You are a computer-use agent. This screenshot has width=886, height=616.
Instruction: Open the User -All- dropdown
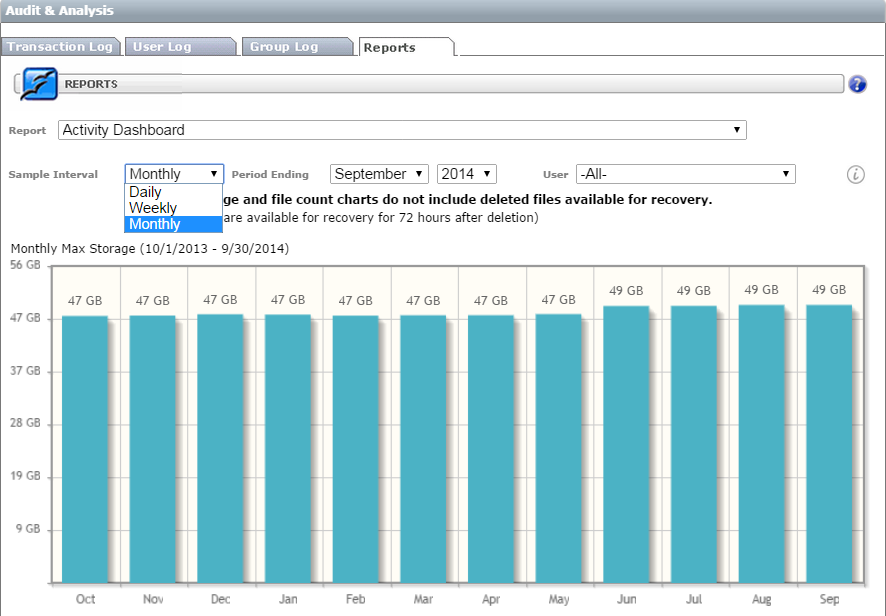pos(685,174)
